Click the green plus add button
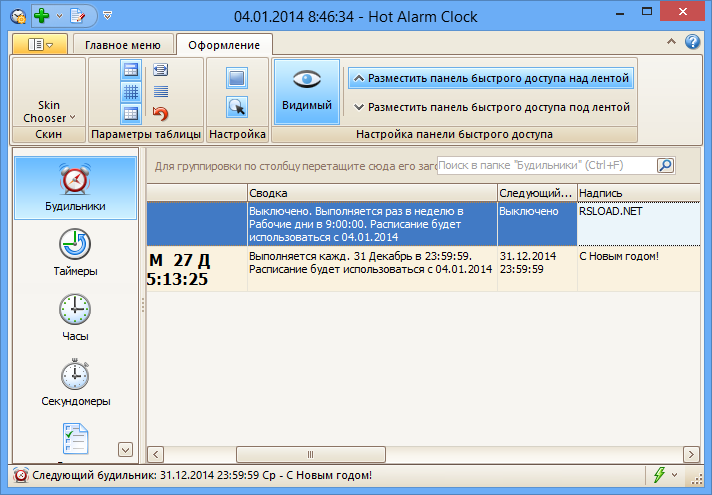 point(42,16)
